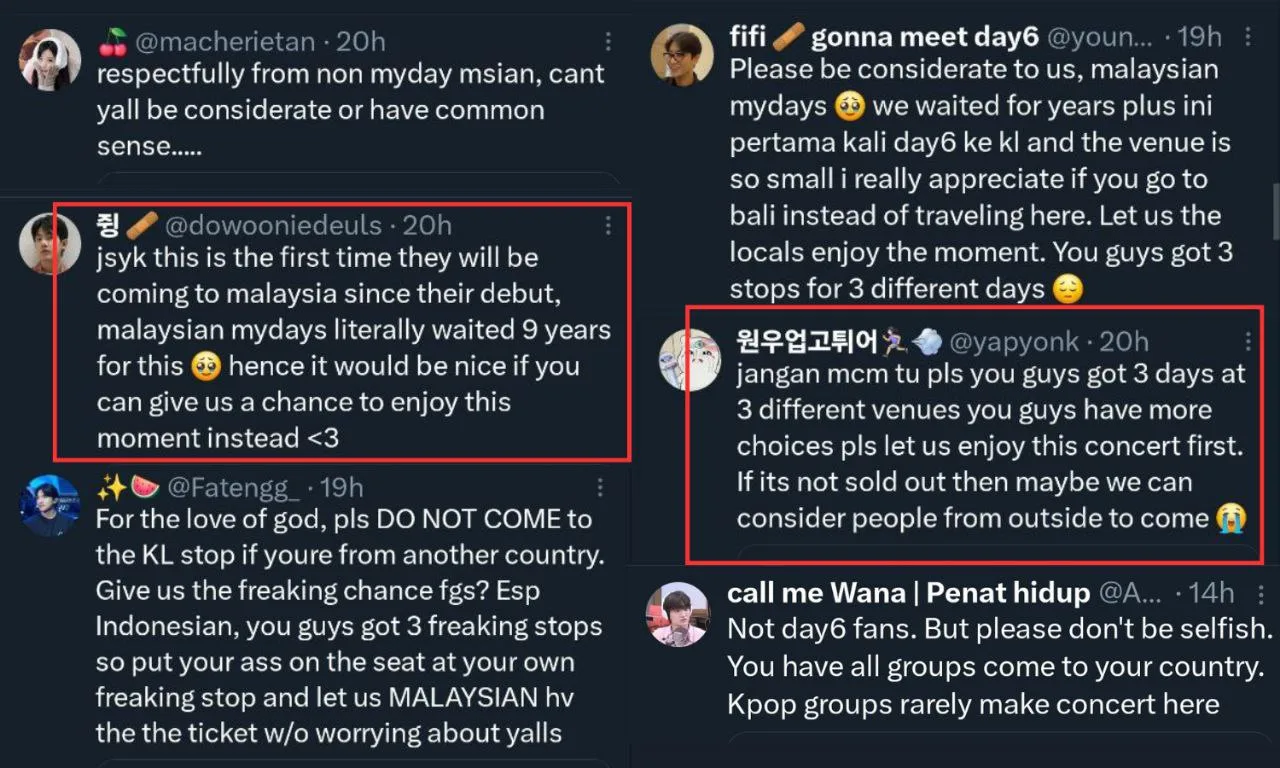The width and height of the screenshot is (1280, 768).
Task: Click display name "call me Wana | Penat hidup"
Action: [908, 593]
